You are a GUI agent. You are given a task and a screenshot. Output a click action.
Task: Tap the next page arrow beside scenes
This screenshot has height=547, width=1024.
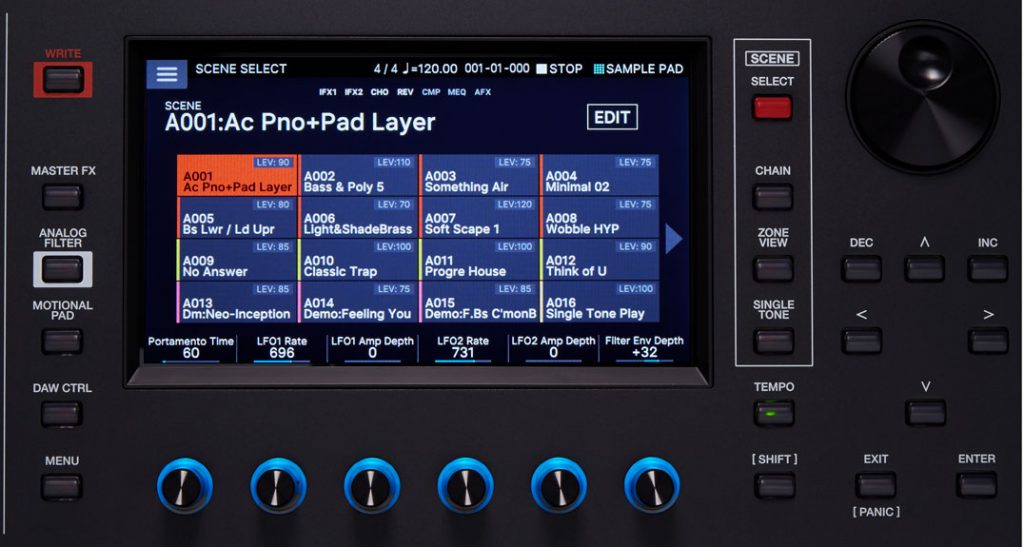(x=674, y=238)
